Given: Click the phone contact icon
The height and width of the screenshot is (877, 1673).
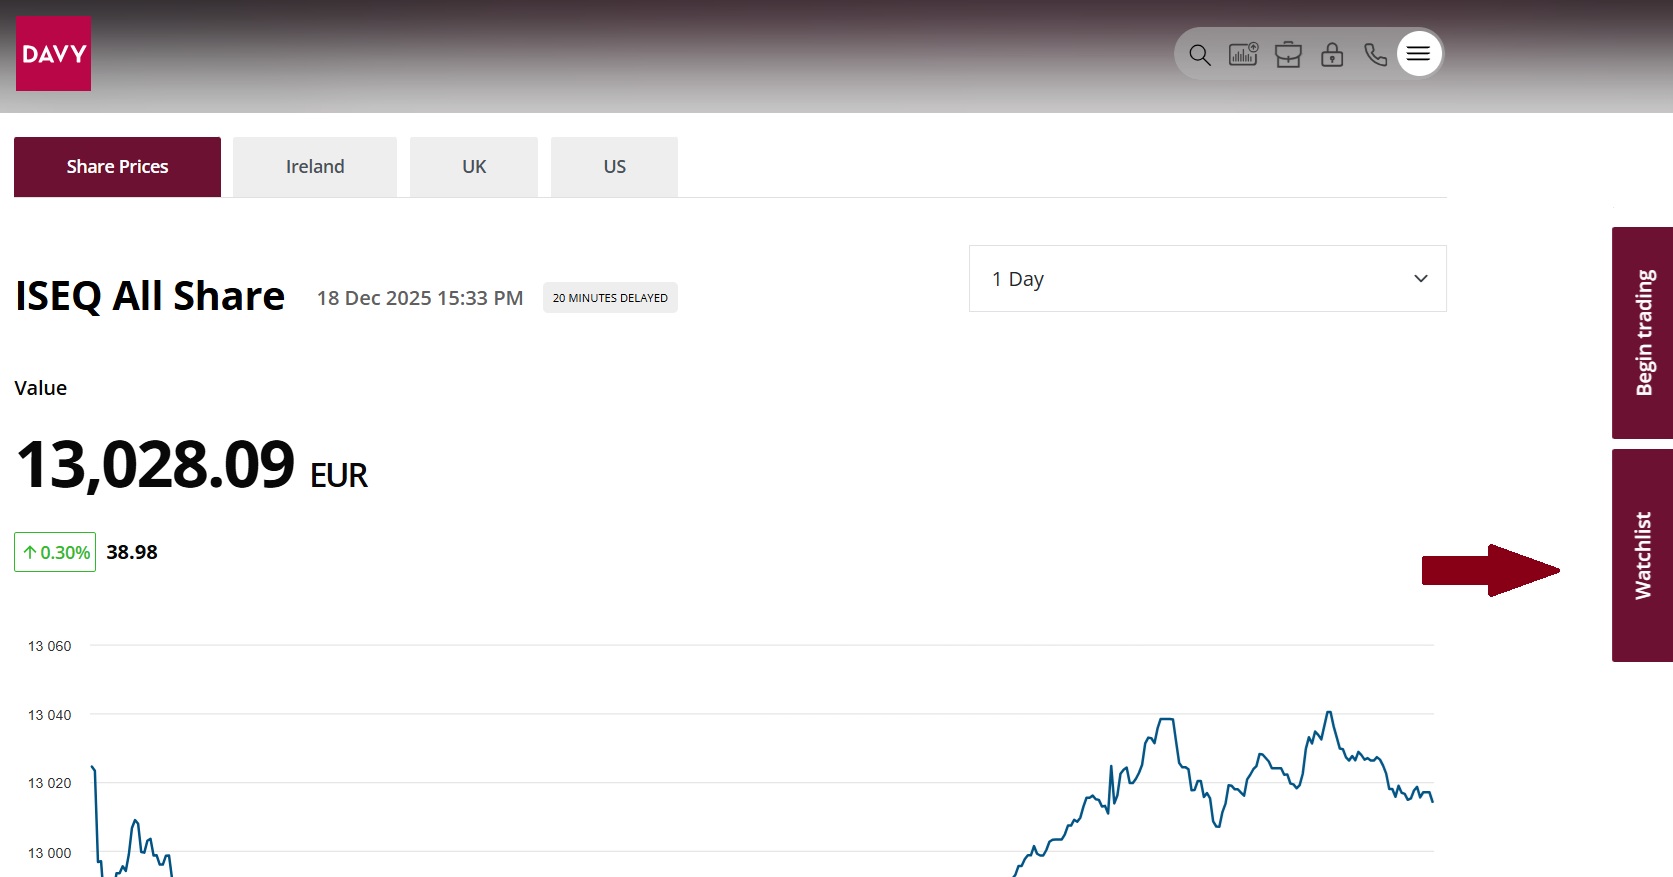Looking at the screenshot, I should click(x=1376, y=54).
